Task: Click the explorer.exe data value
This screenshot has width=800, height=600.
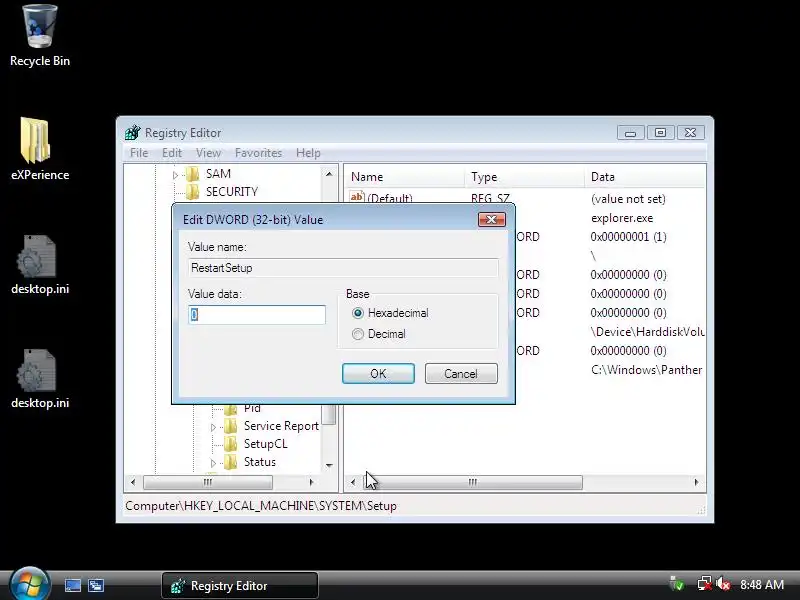Action: [622, 218]
